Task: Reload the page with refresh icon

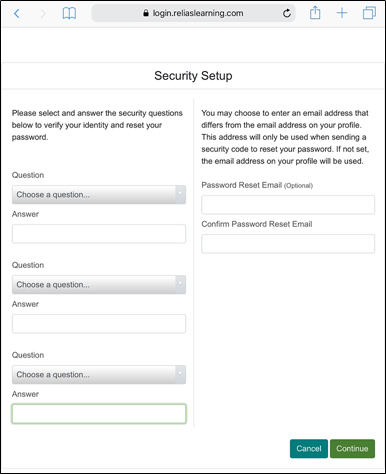Action: [287, 13]
